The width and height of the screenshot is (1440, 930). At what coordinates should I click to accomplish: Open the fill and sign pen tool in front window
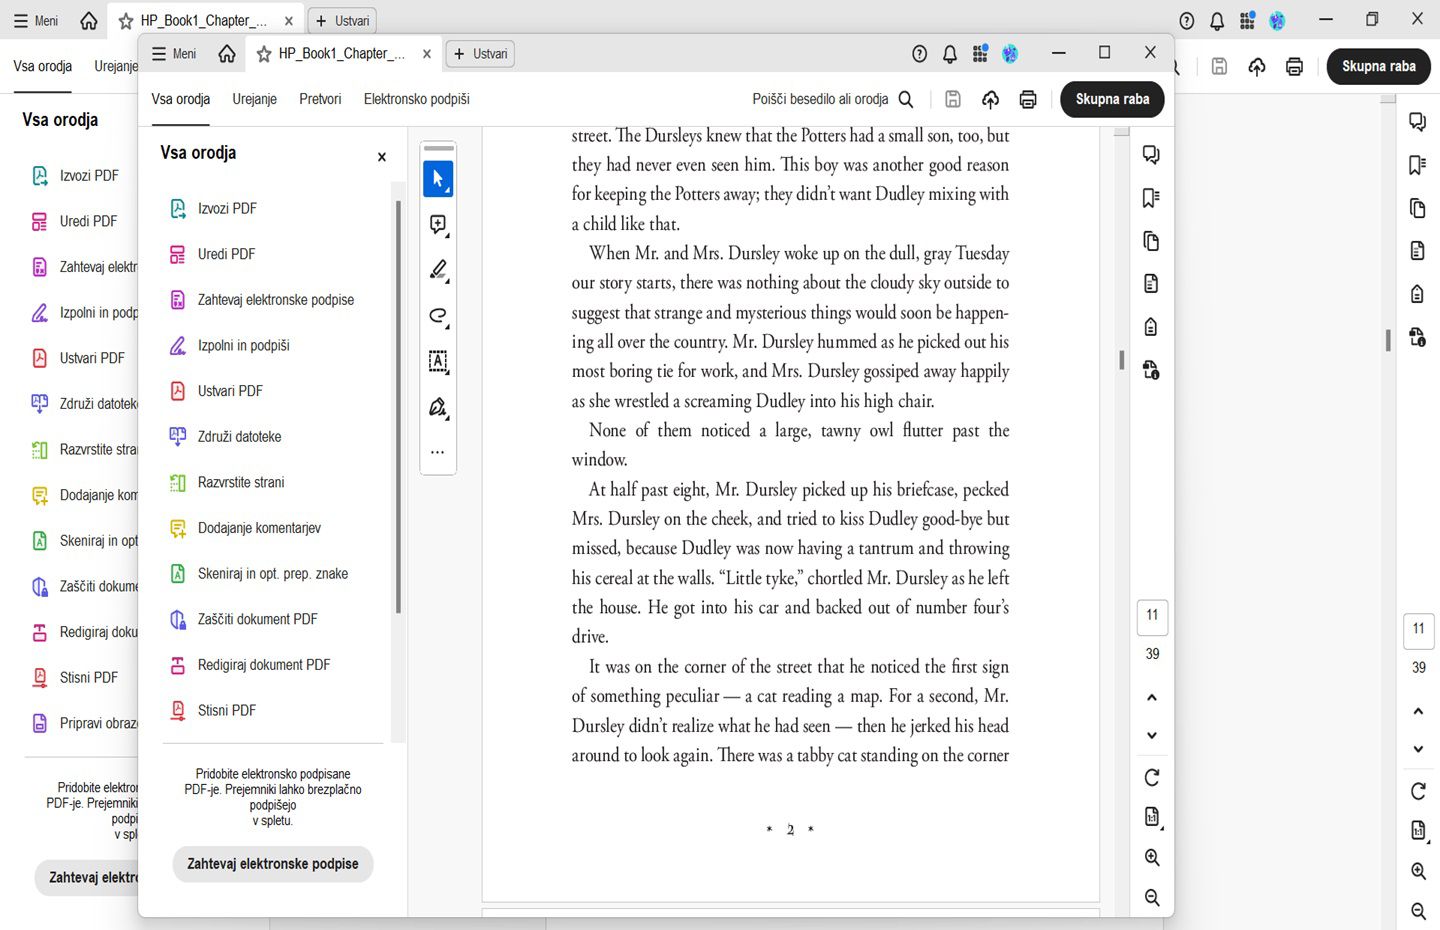438,407
